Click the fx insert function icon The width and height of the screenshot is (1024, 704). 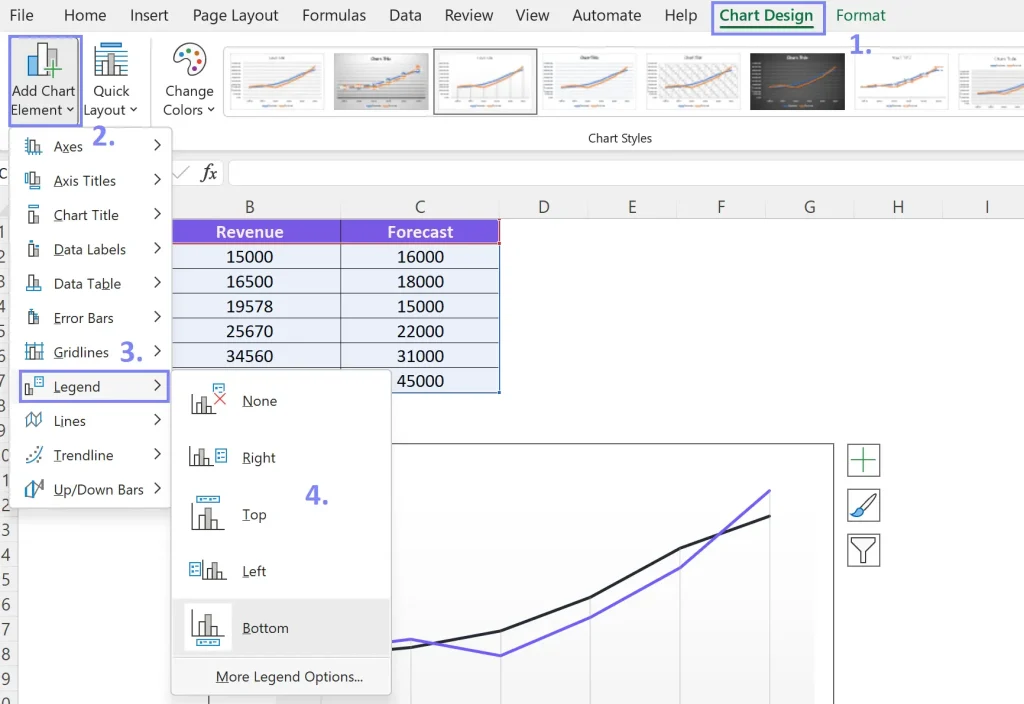(x=207, y=172)
